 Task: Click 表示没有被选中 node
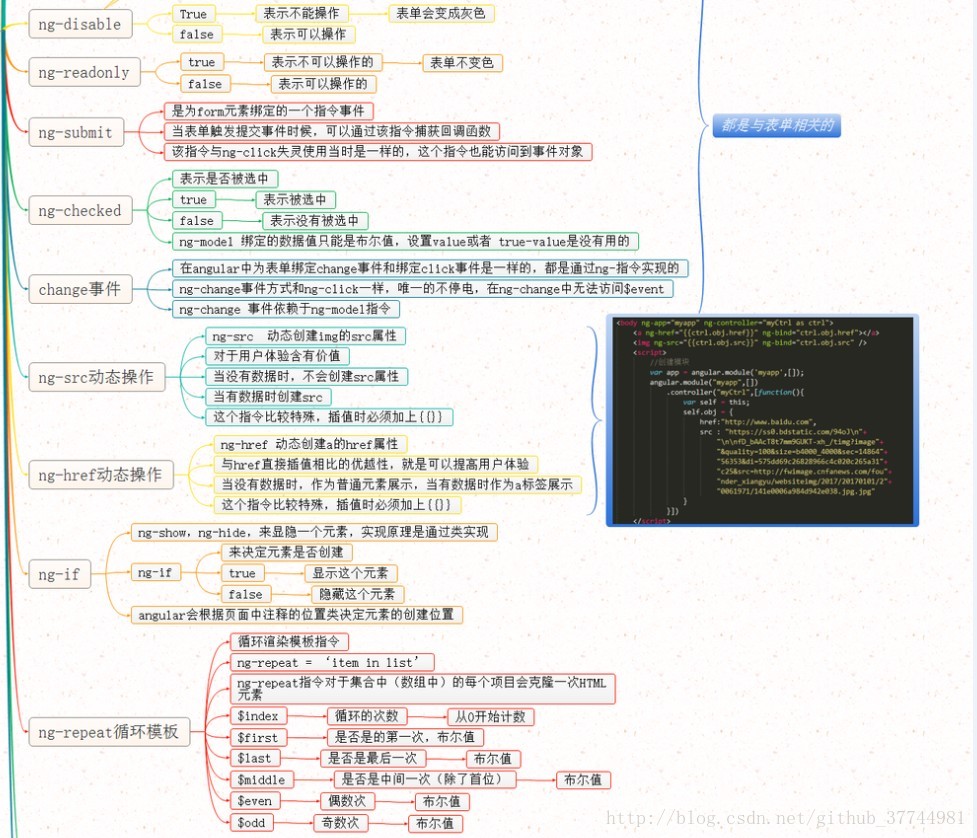tap(315, 221)
